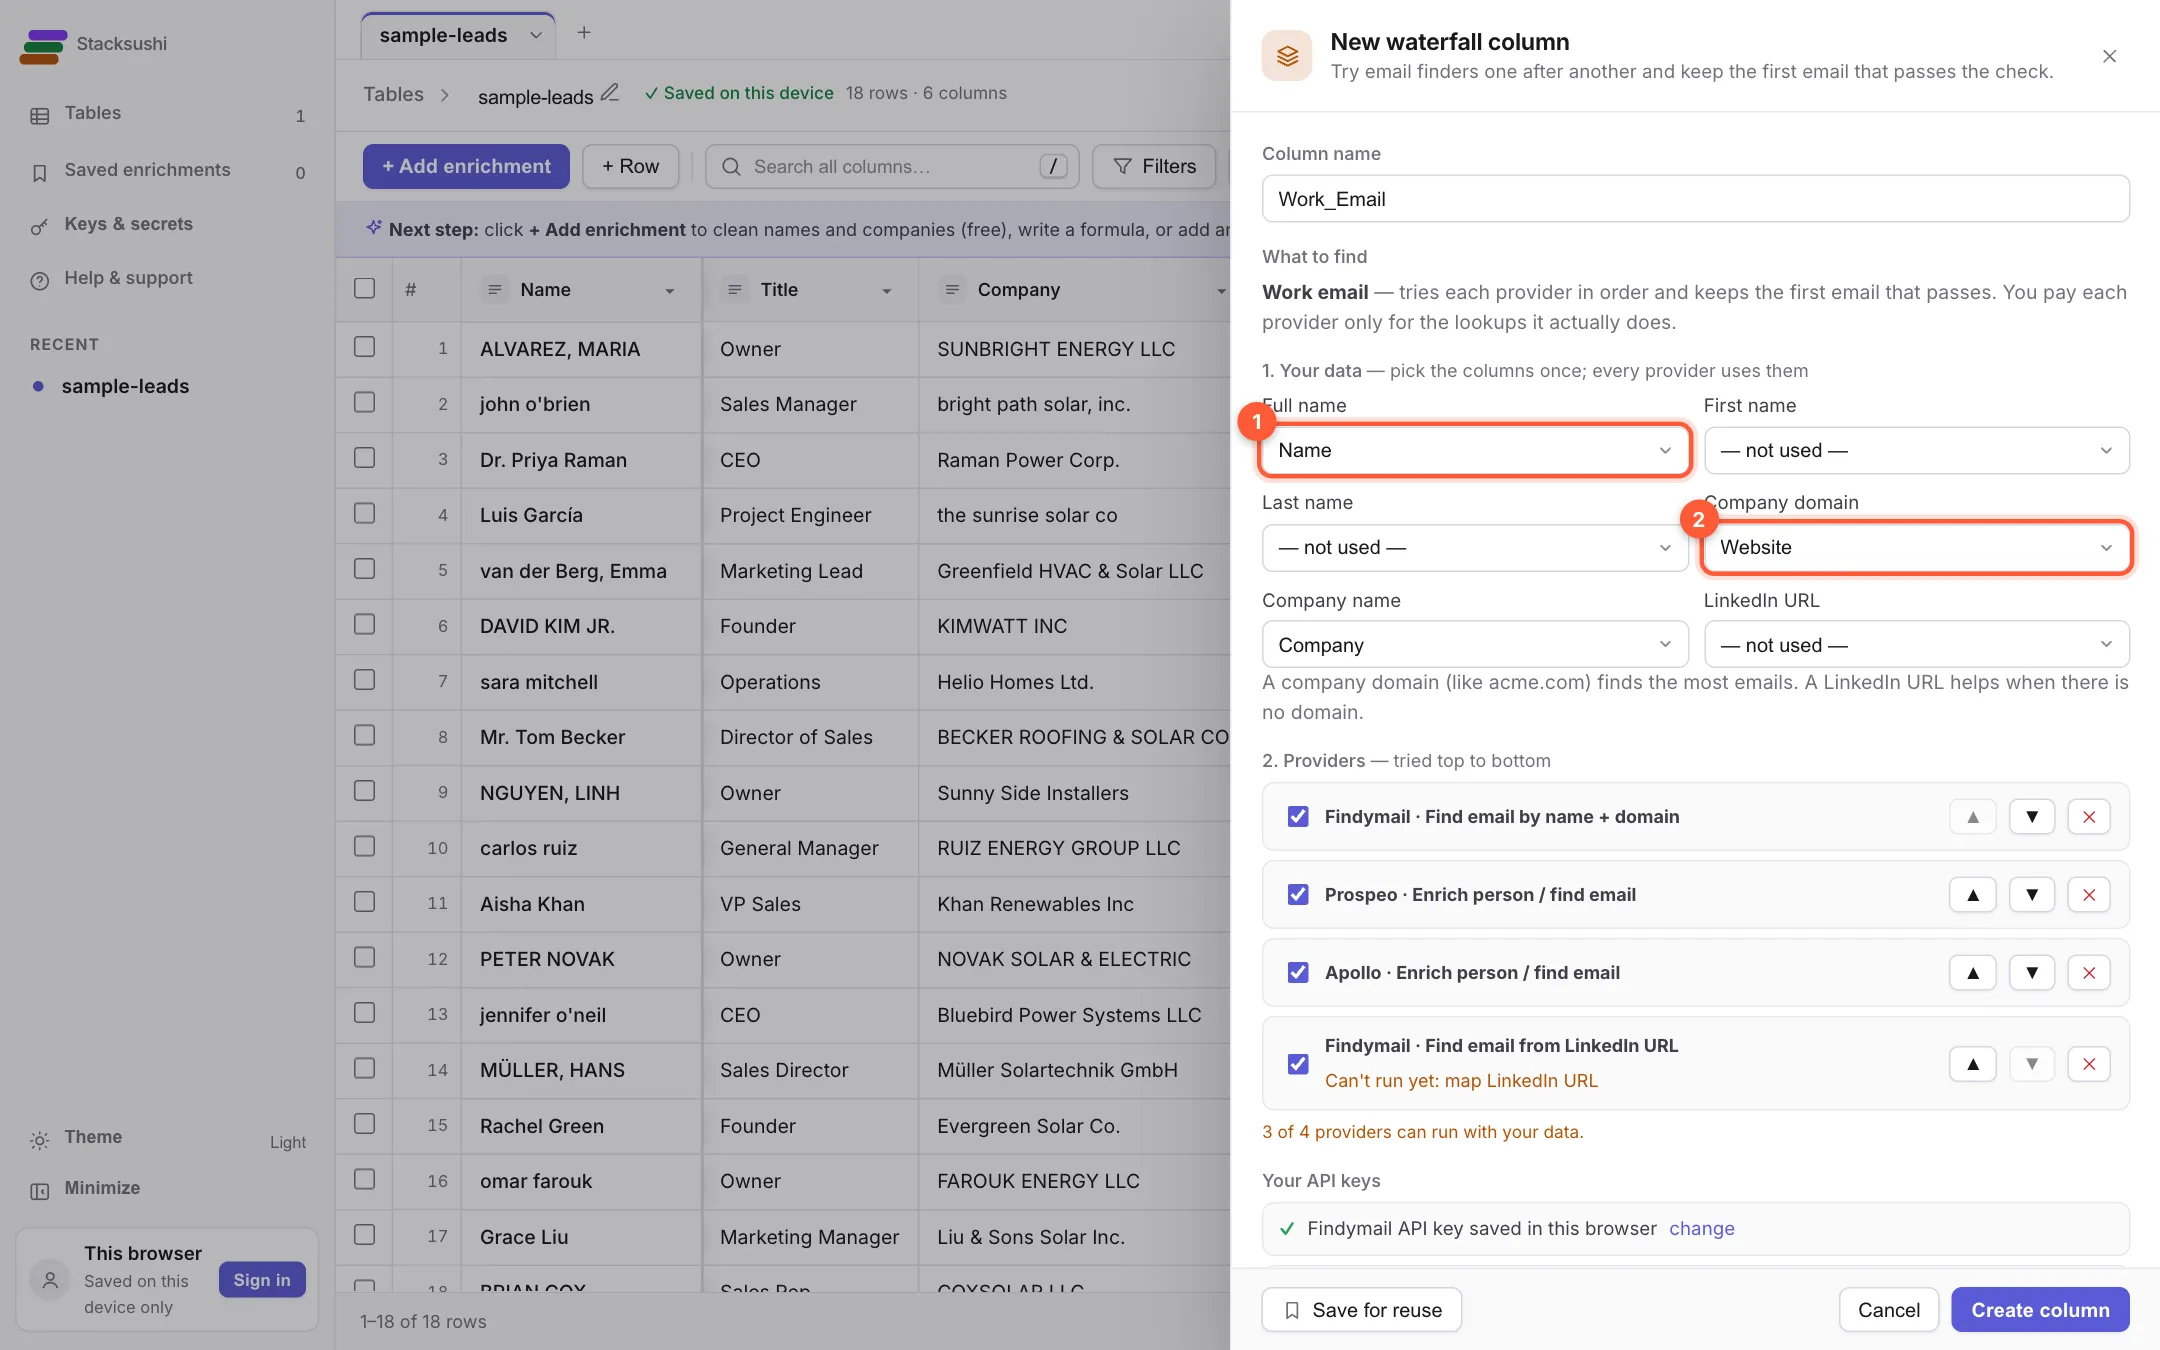
Task: Move Findymail name + domain provider down
Action: tap(2031, 817)
